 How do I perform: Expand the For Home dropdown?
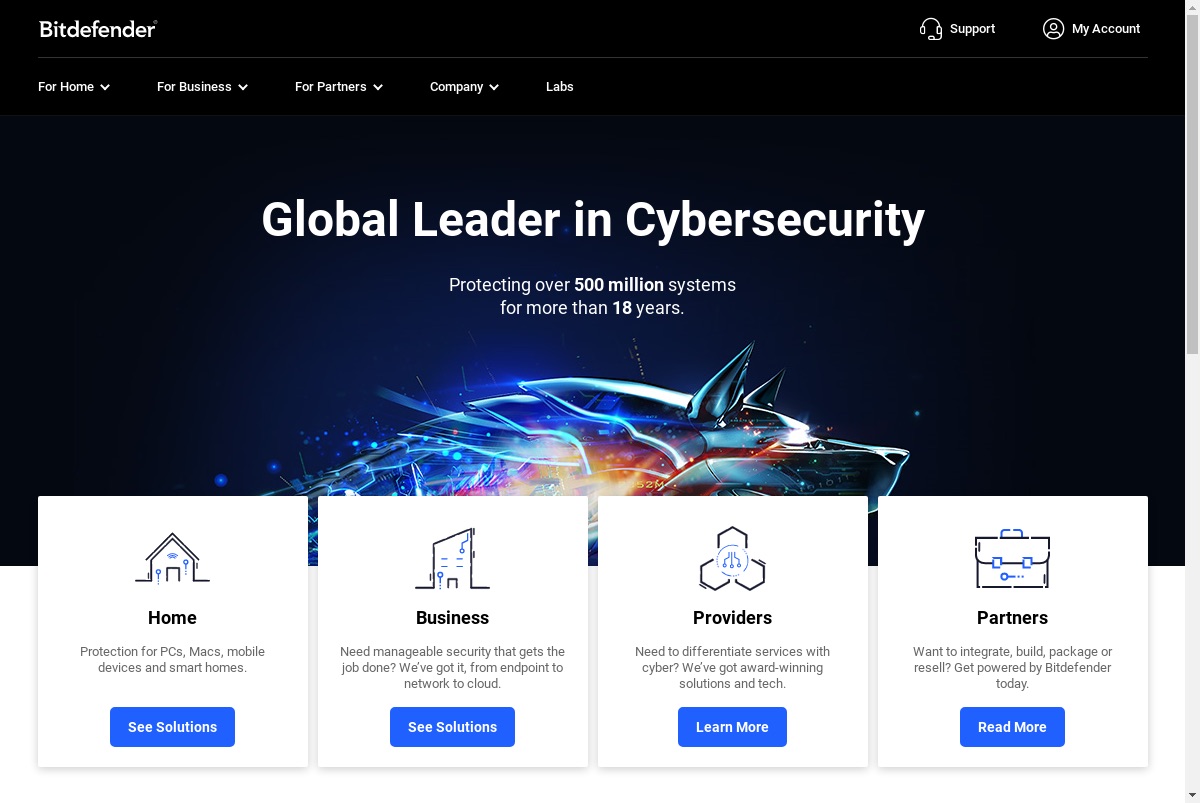[74, 87]
